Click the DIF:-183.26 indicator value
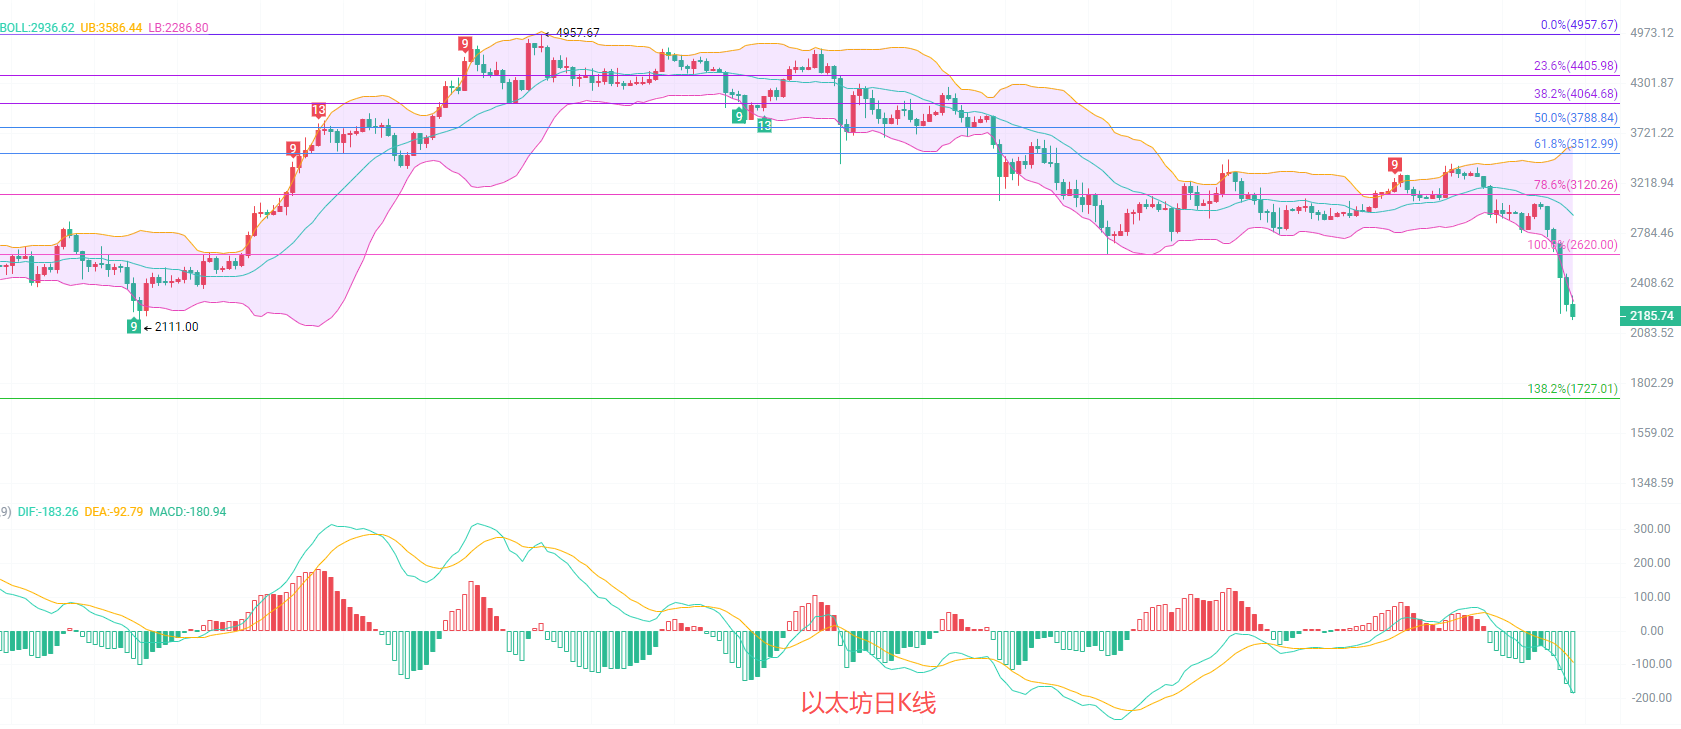 click(48, 512)
